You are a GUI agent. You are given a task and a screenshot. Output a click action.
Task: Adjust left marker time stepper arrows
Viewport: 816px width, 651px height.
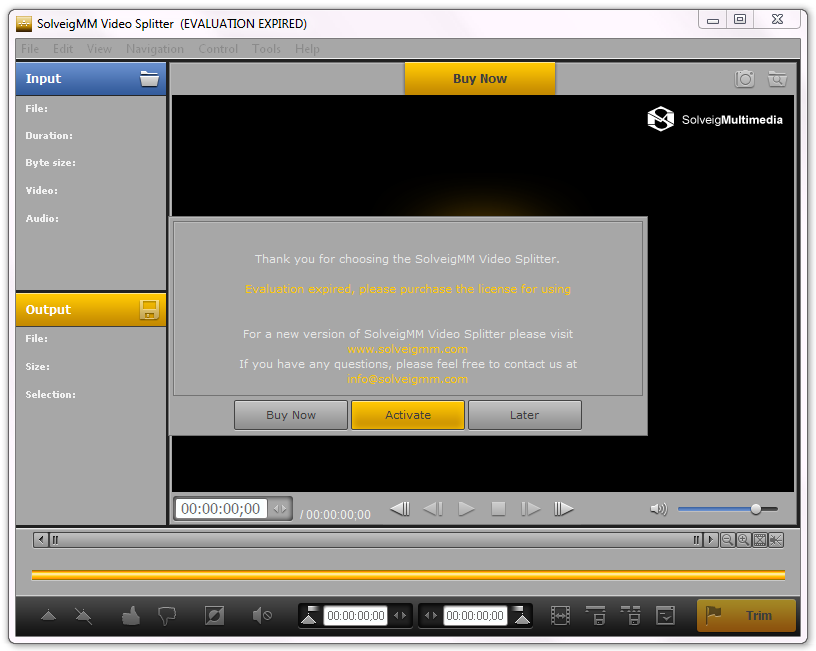click(x=400, y=616)
